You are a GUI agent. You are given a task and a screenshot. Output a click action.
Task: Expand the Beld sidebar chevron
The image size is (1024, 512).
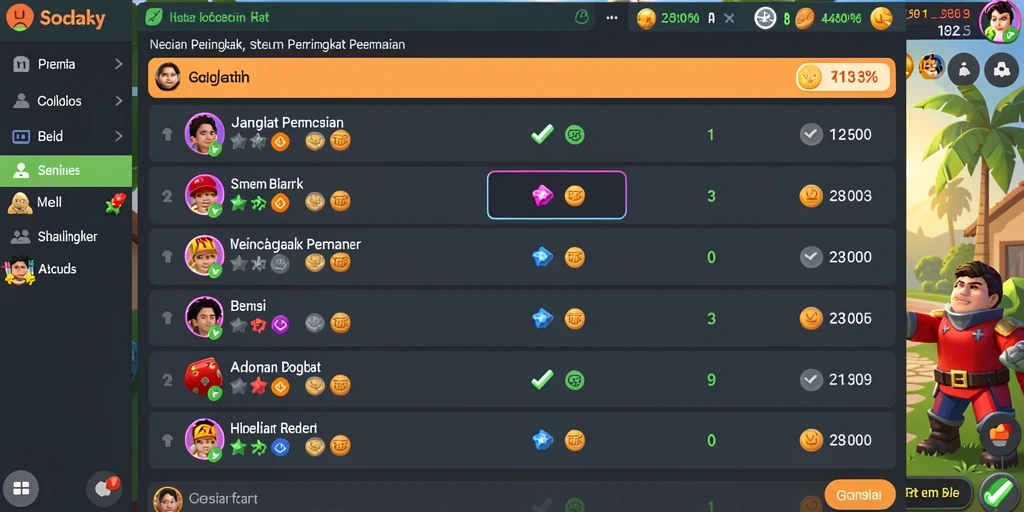coord(118,136)
